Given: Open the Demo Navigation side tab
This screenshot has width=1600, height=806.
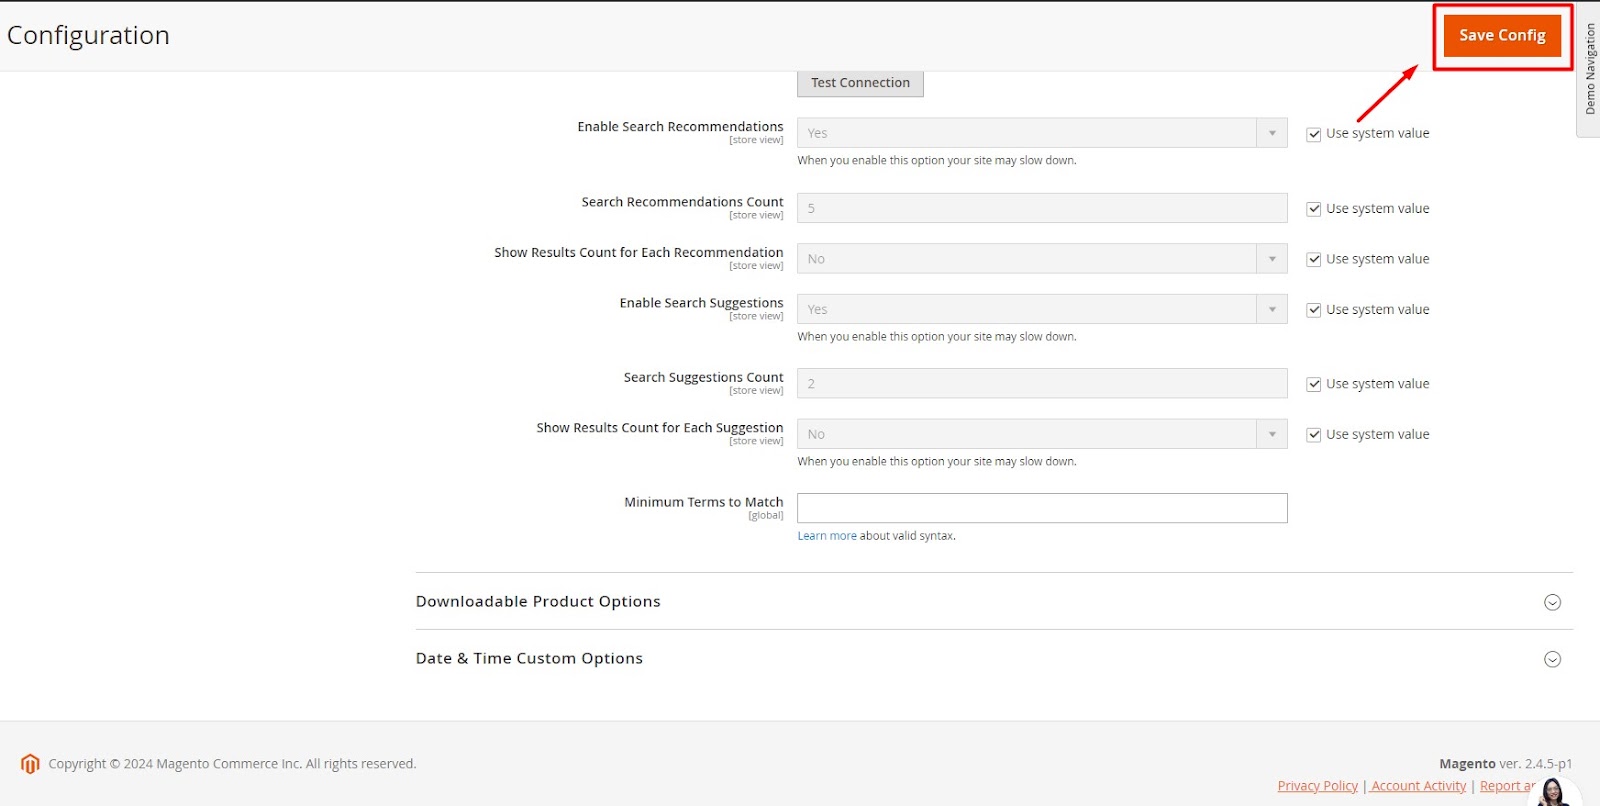Looking at the screenshot, I should tap(1589, 69).
